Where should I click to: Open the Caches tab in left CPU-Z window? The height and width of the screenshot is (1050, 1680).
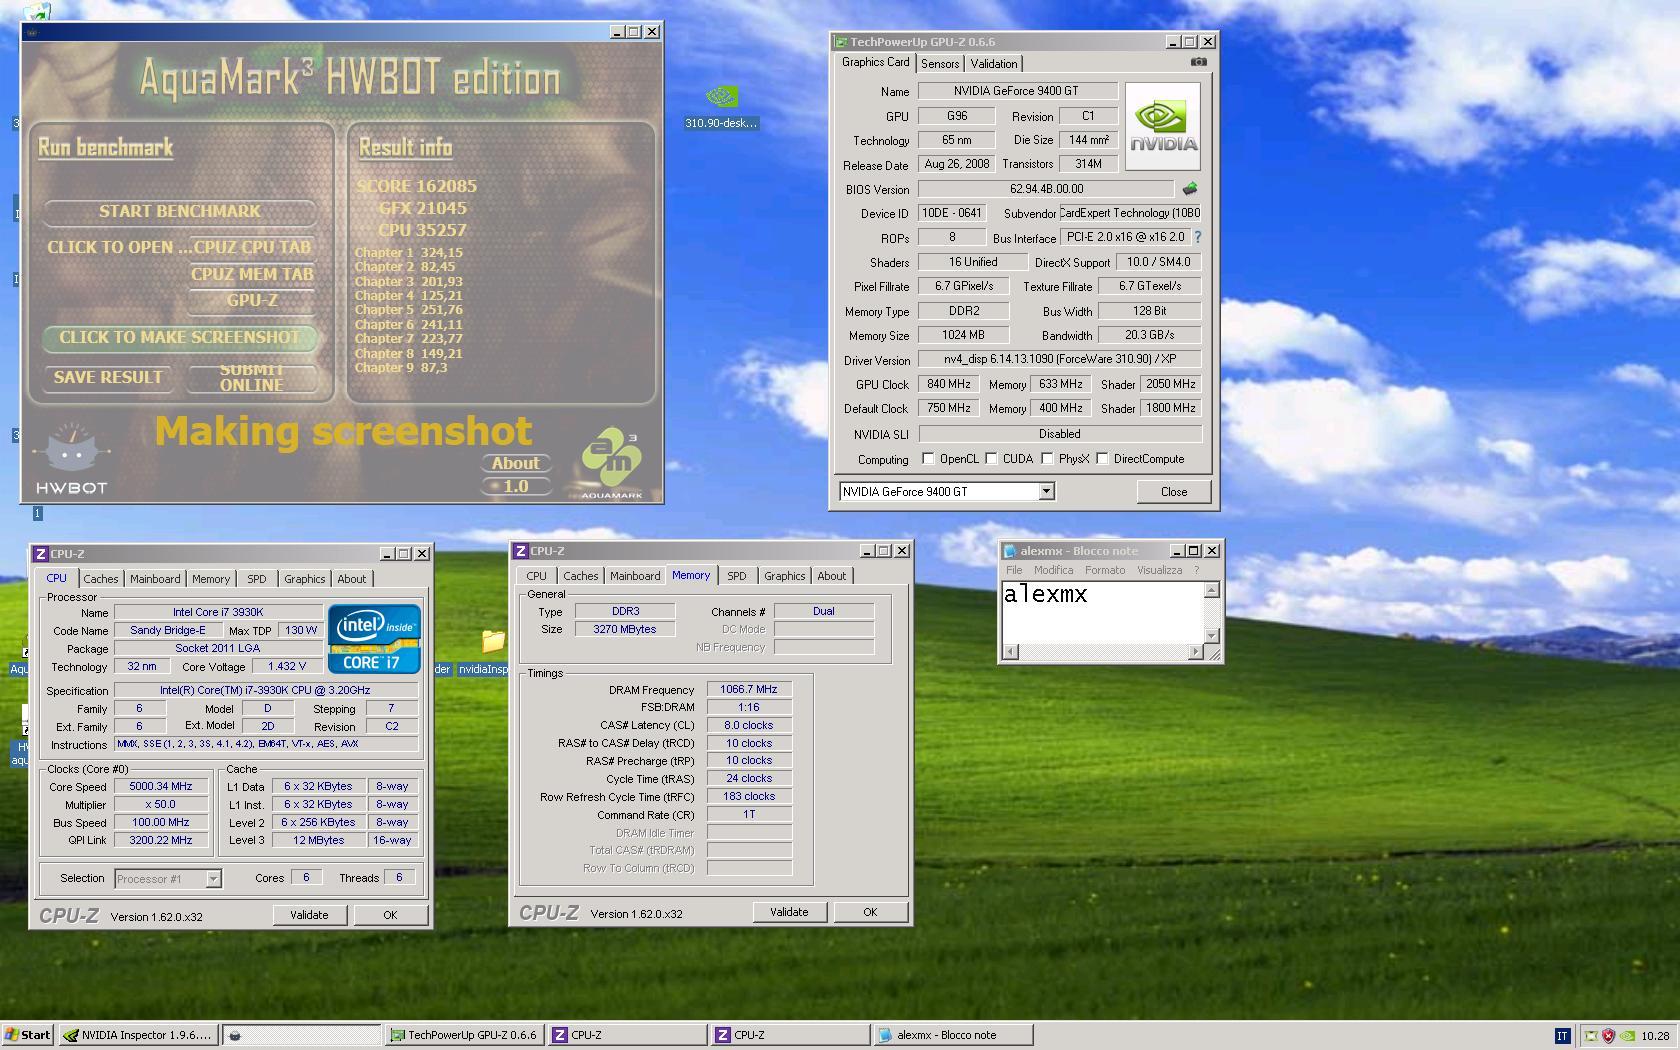click(101, 579)
